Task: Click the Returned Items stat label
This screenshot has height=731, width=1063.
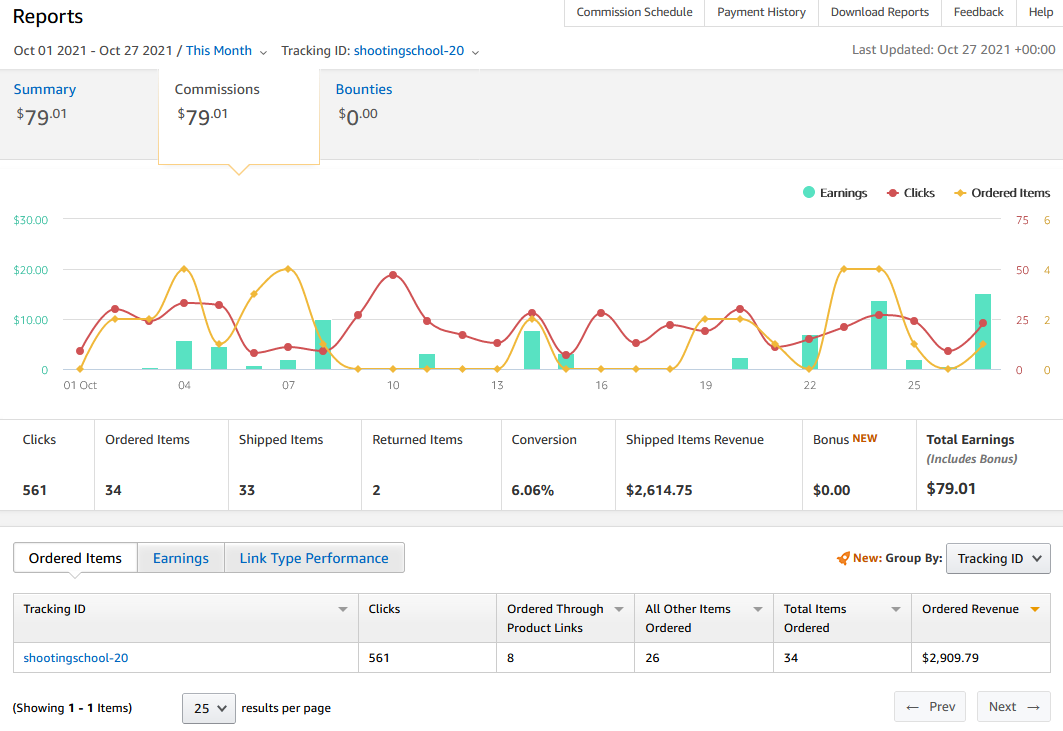Action: pyautogui.click(x=418, y=439)
